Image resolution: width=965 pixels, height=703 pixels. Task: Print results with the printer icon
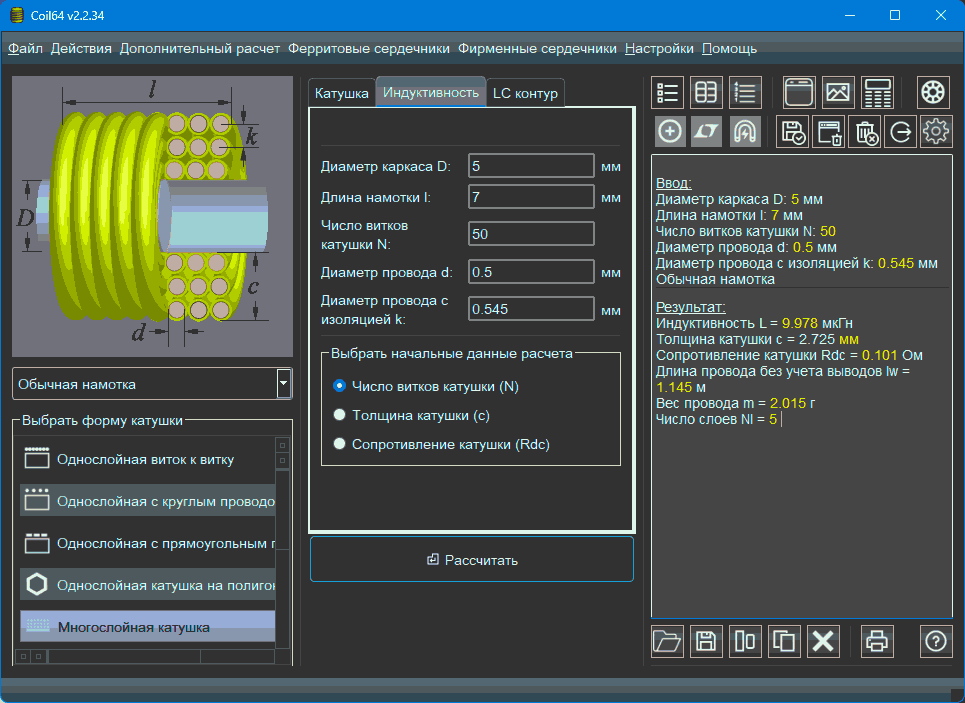tap(877, 641)
